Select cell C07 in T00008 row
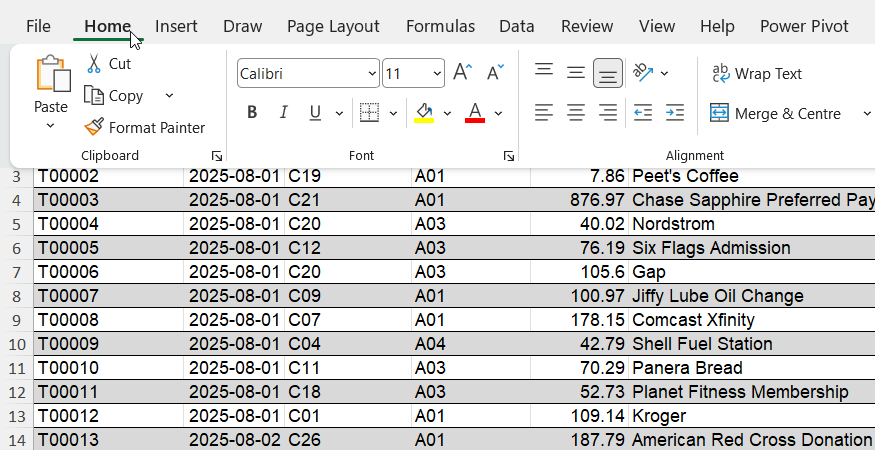Screen dimensions: 875x450 pos(348,320)
